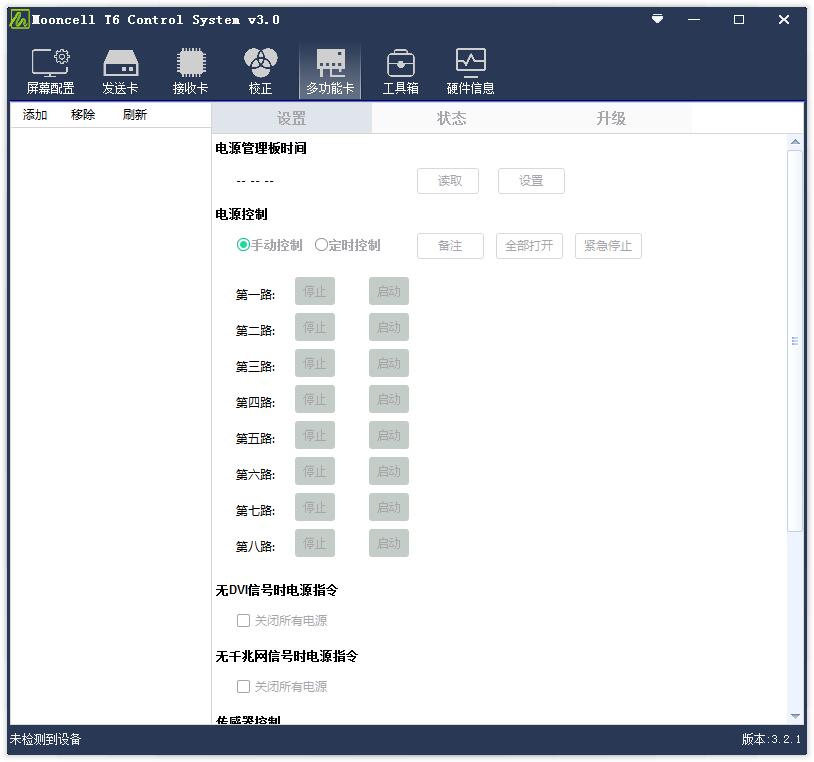Image resolution: width=814 pixels, height=762 pixels.
Task: Click 停止 for 第一路
Action: tap(315, 291)
